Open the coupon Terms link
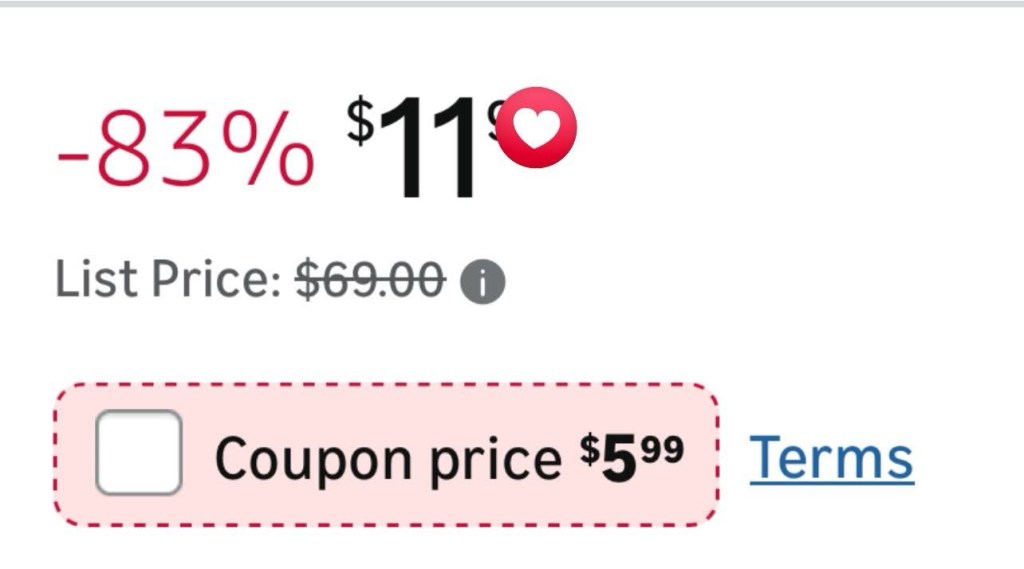The image size is (1024, 569). (831, 458)
